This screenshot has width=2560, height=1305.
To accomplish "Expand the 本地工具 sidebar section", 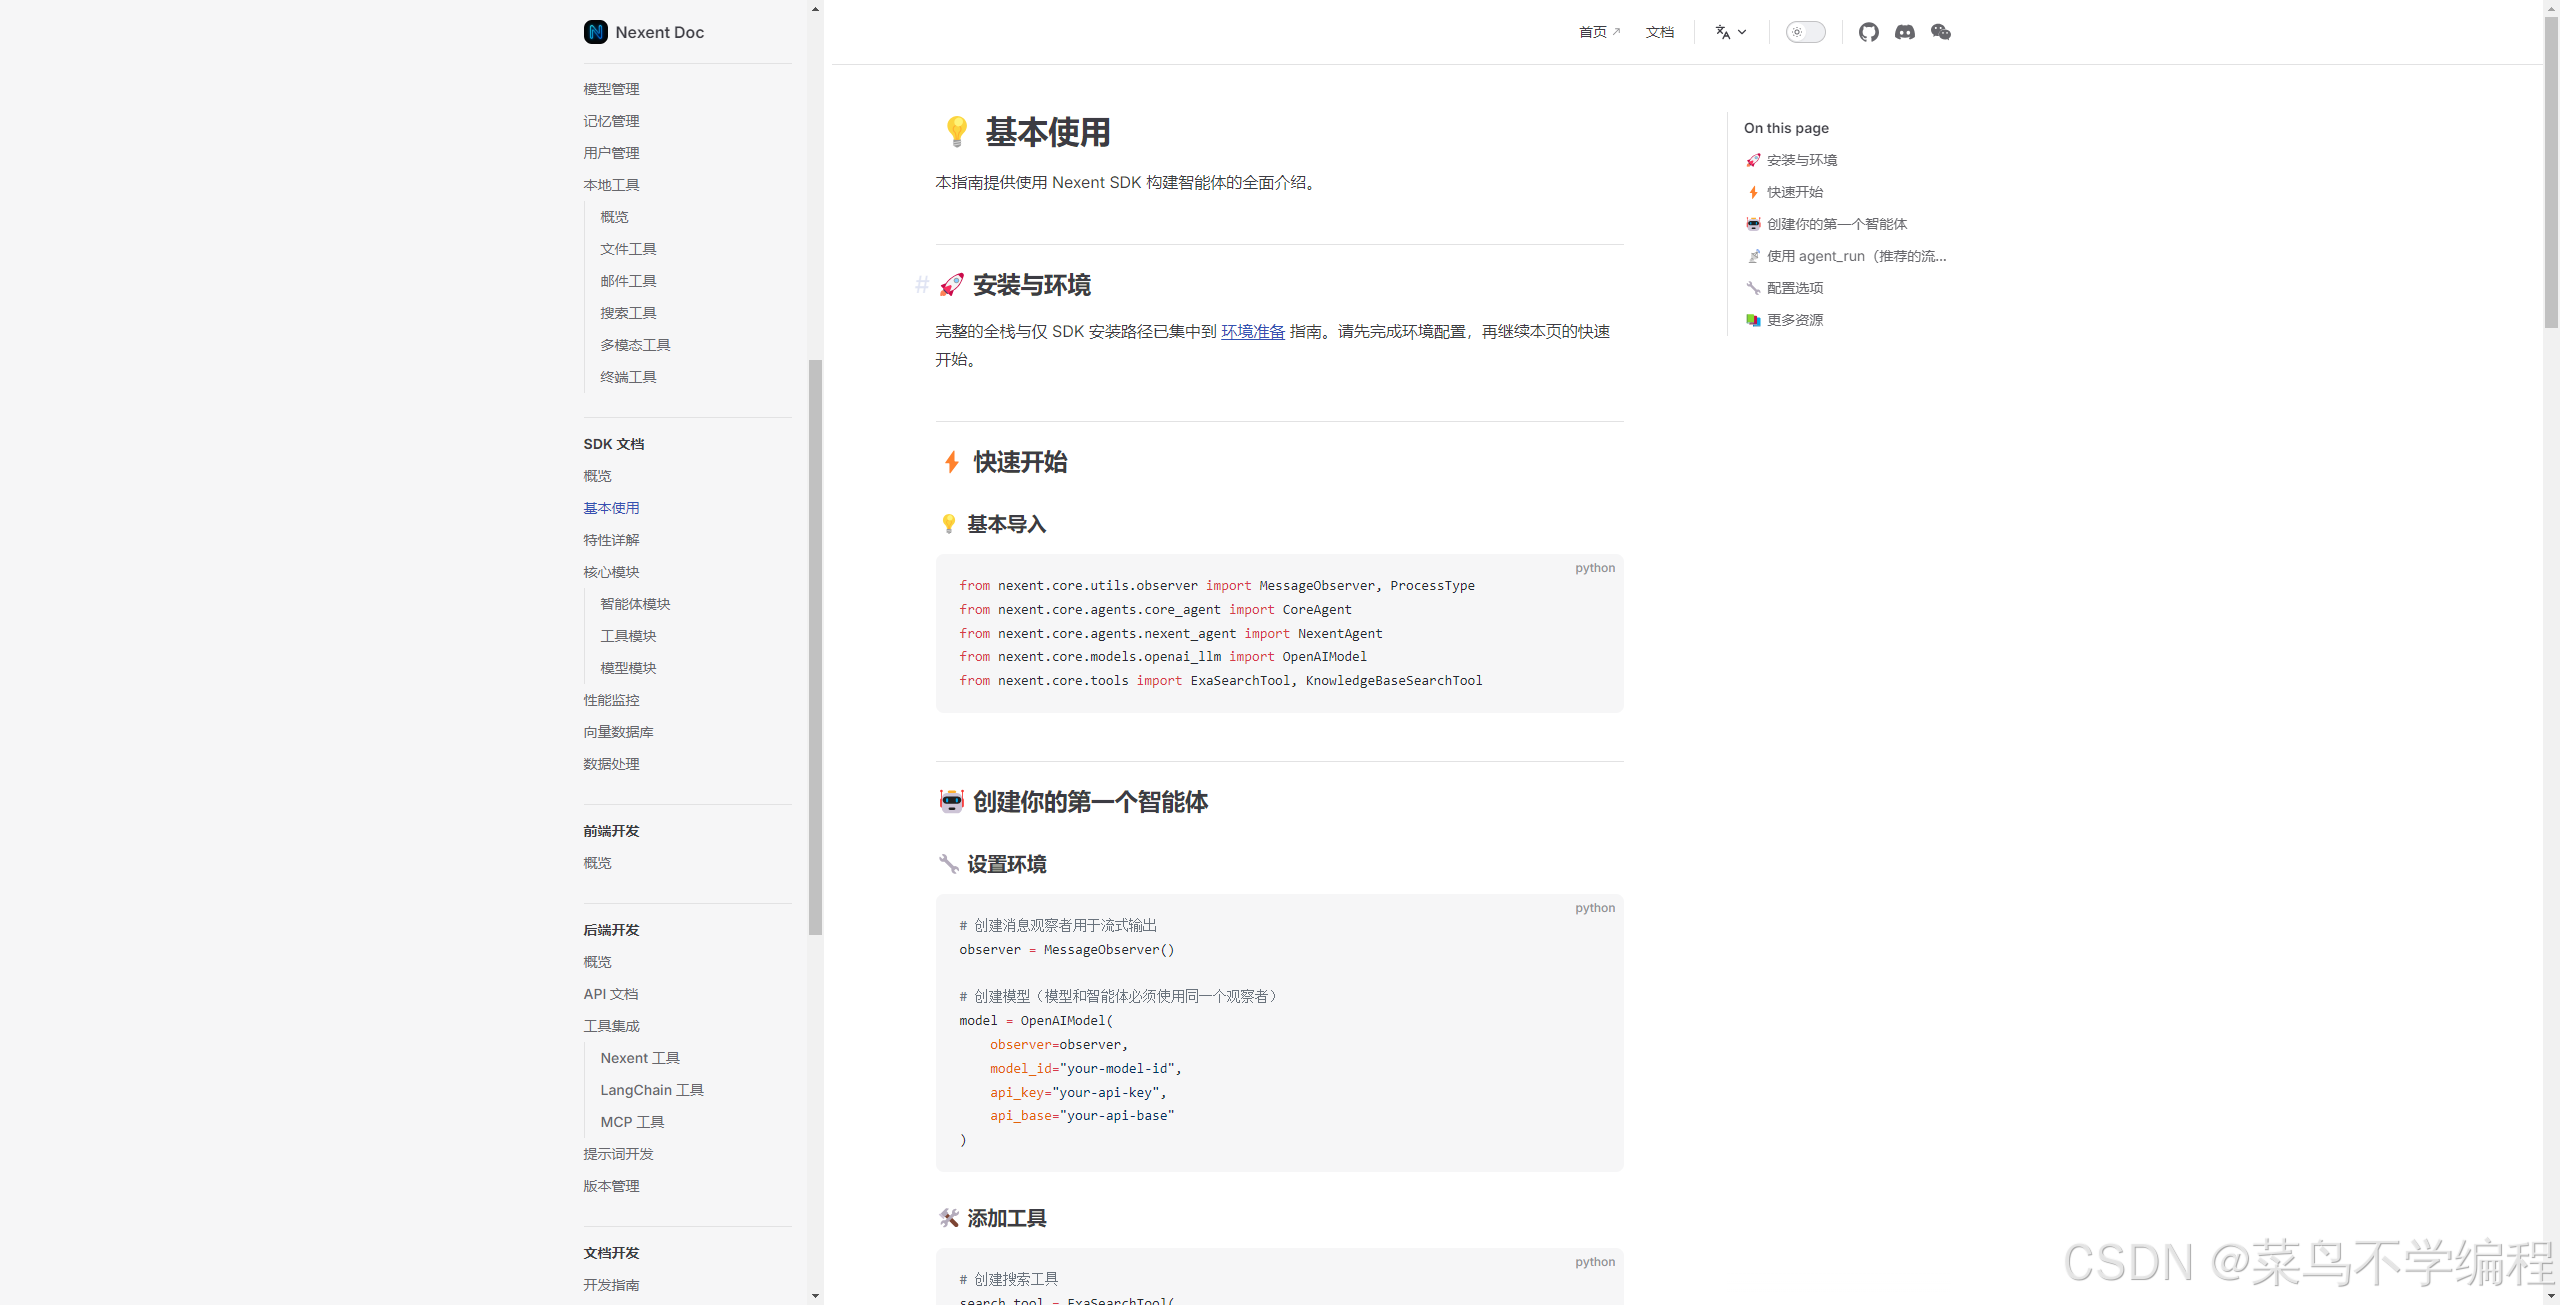I will click(611, 185).
